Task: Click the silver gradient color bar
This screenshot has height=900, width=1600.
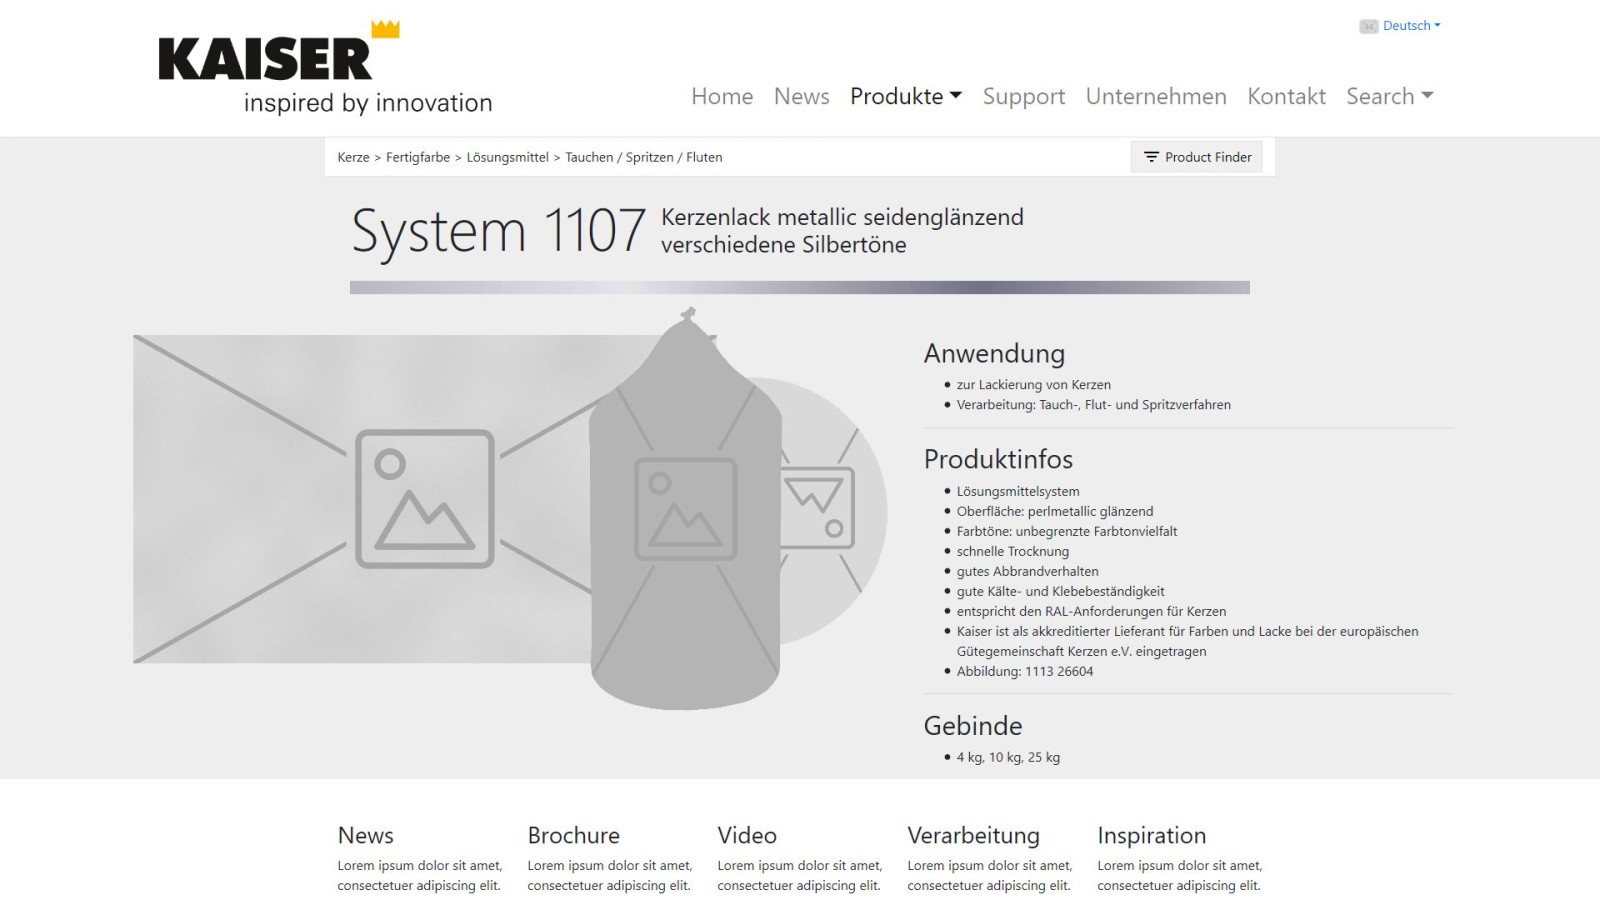Action: coord(798,286)
